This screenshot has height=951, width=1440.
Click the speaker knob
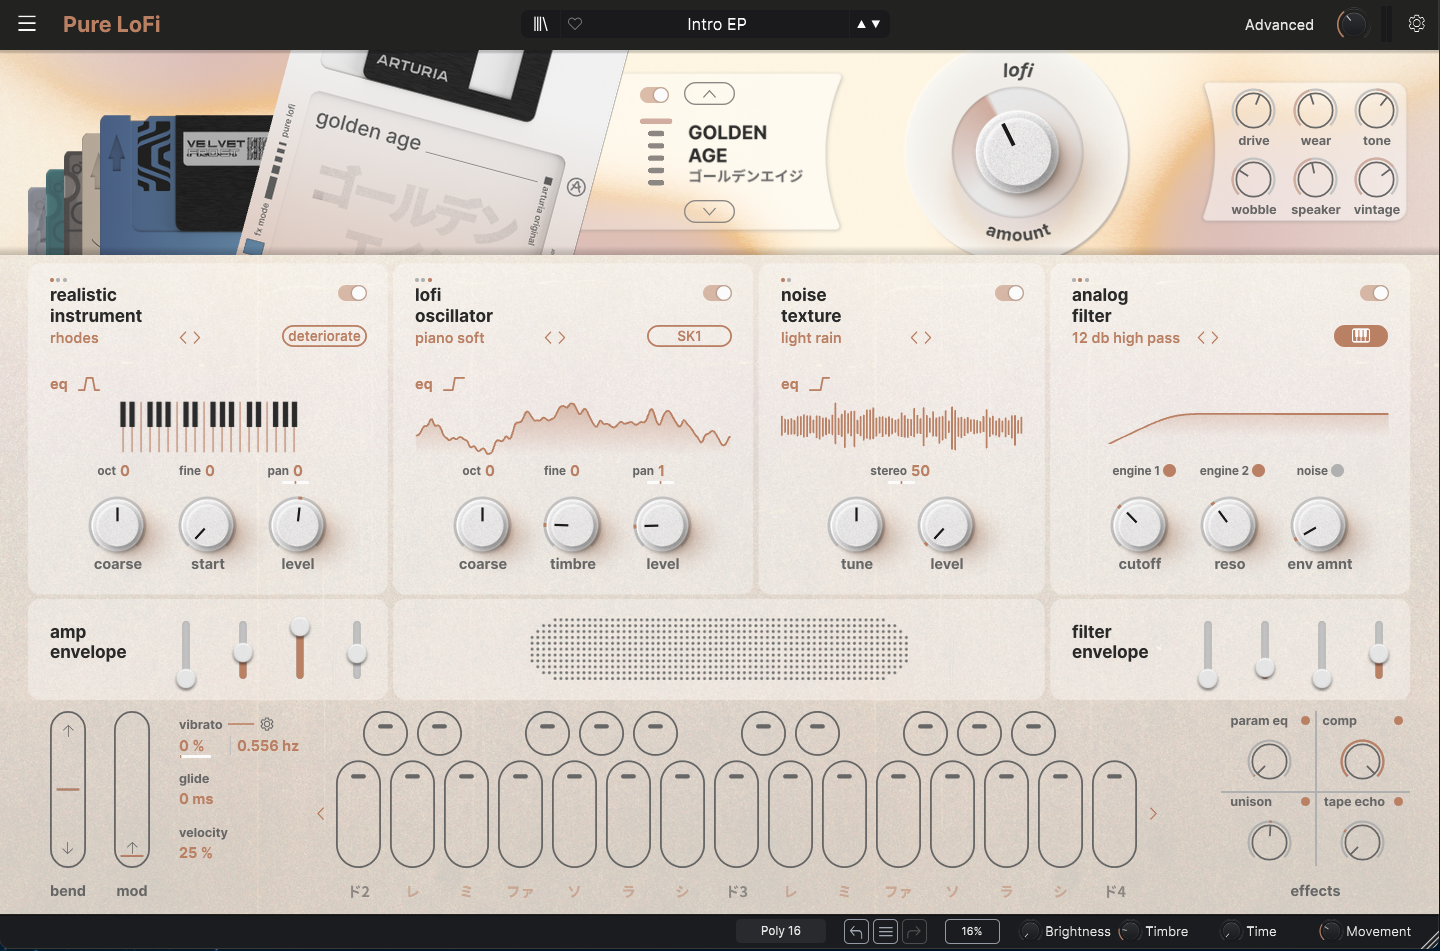(x=1315, y=180)
